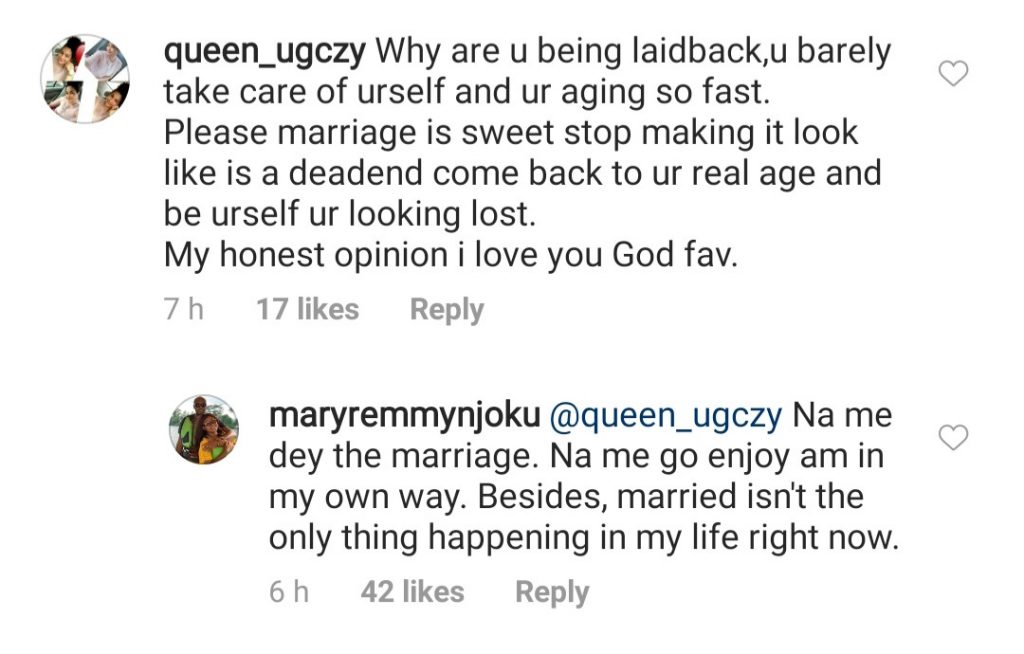Click the line starting "like is a deadend"
Image resolution: width=1024 pixels, height=654 pixels.
pos(522,173)
